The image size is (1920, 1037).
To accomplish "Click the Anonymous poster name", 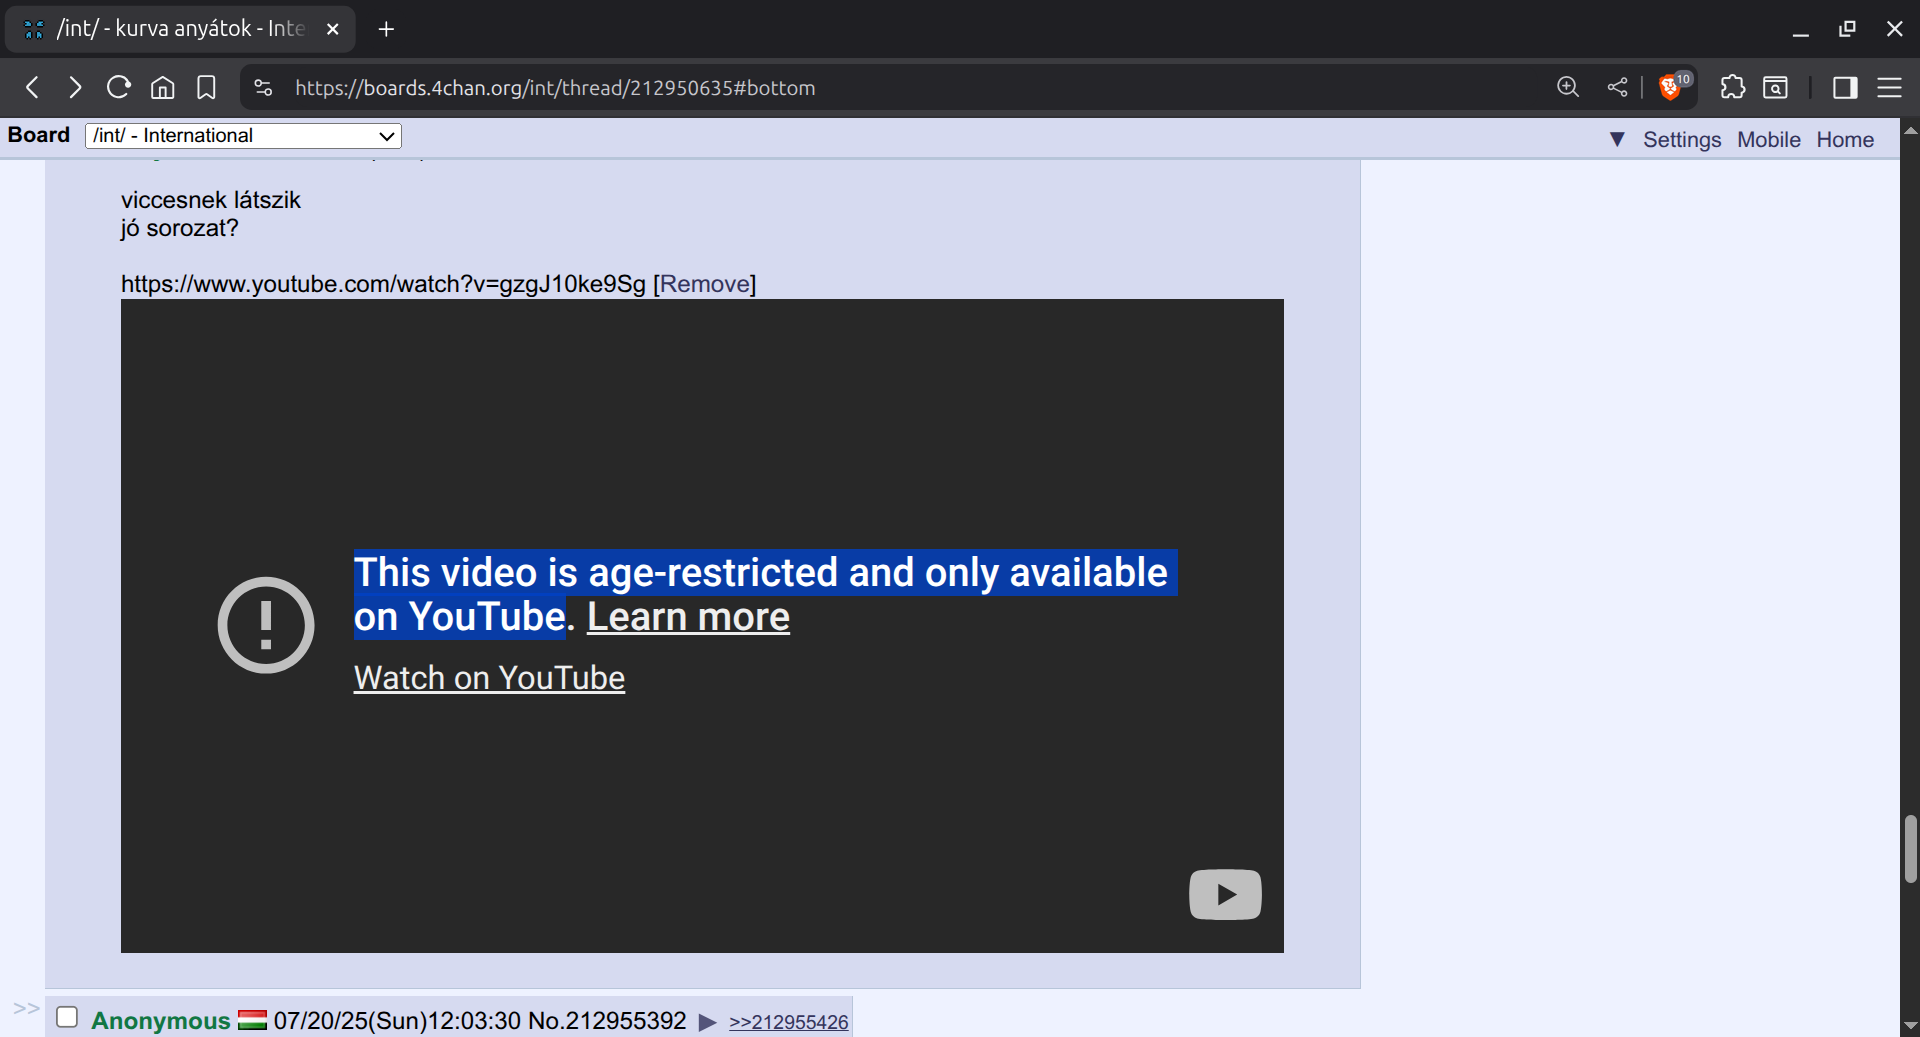I will tap(161, 1021).
